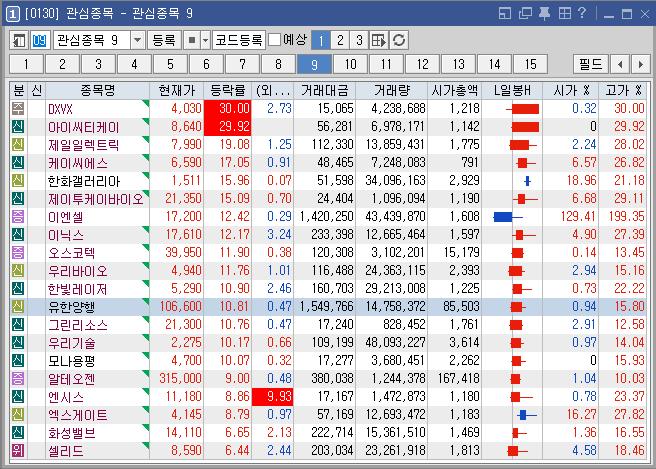The width and height of the screenshot is (656, 469).
Task: Select the DXVX stock name
Action: pyautogui.click(x=60, y=109)
